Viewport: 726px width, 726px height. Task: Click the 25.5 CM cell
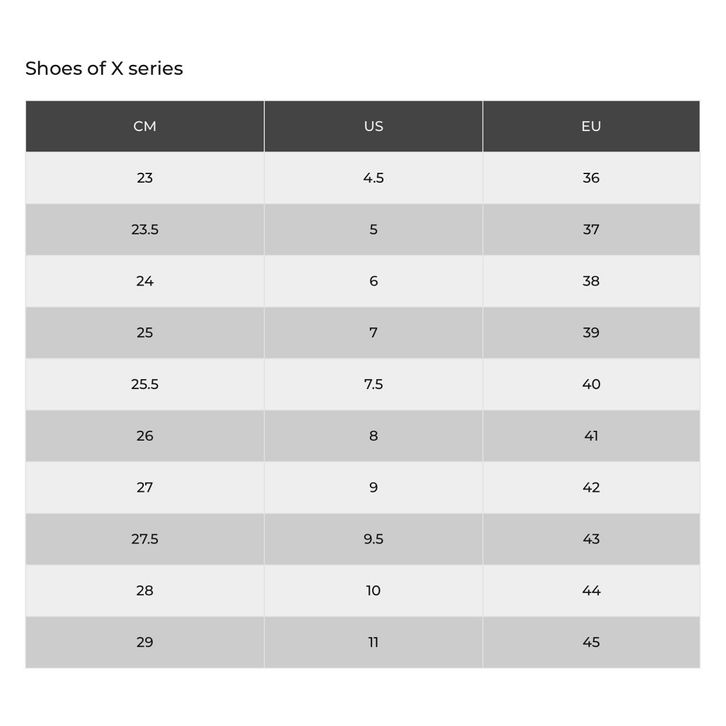[x=145, y=384]
